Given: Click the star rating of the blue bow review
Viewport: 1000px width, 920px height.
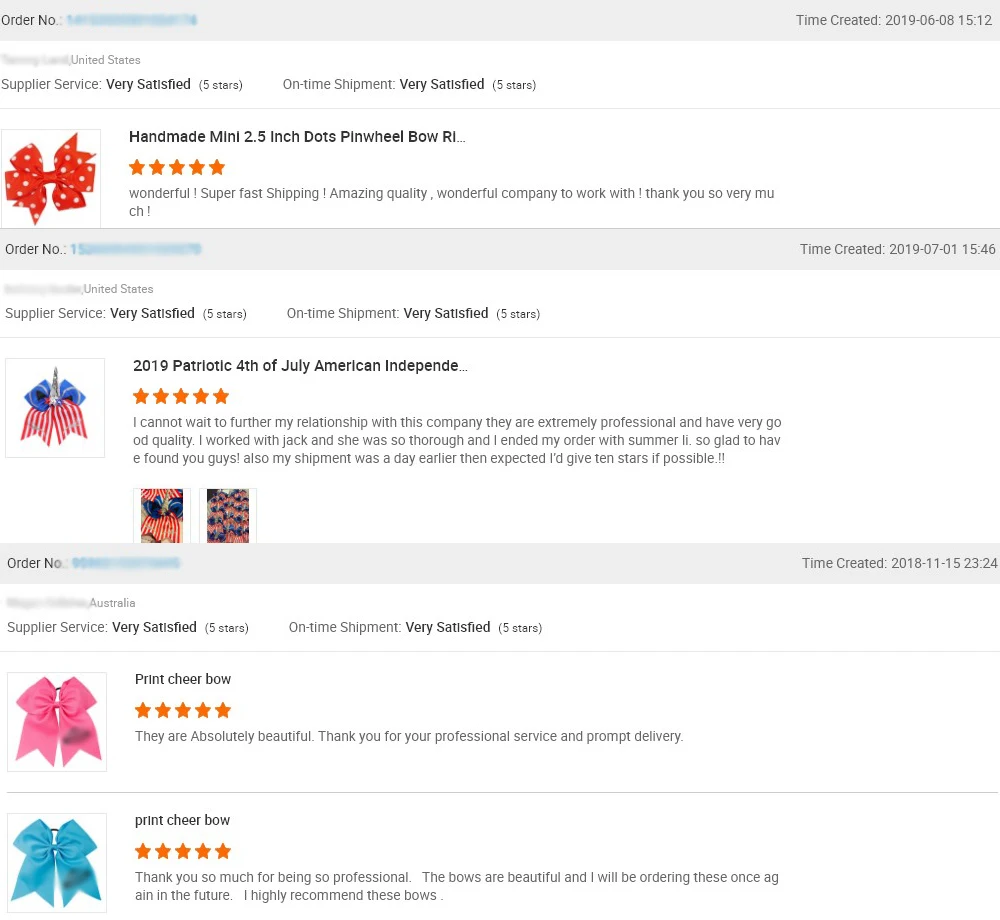Looking at the screenshot, I should [x=183, y=851].
